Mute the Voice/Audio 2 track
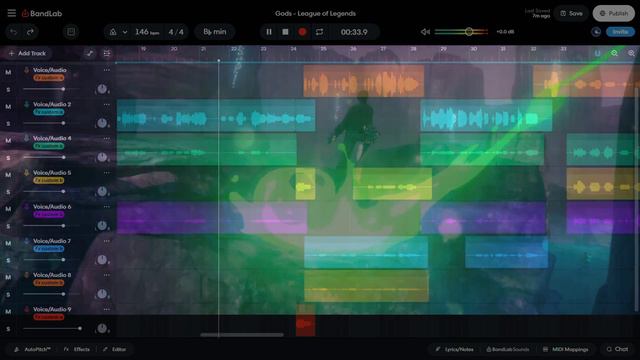The image size is (640, 360). [8, 107]
